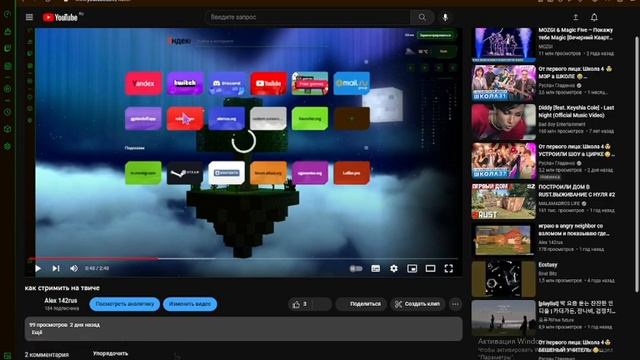Screen dimensions: 640x360
Task: Enable theater mode in the player
Action: [430, 269]
